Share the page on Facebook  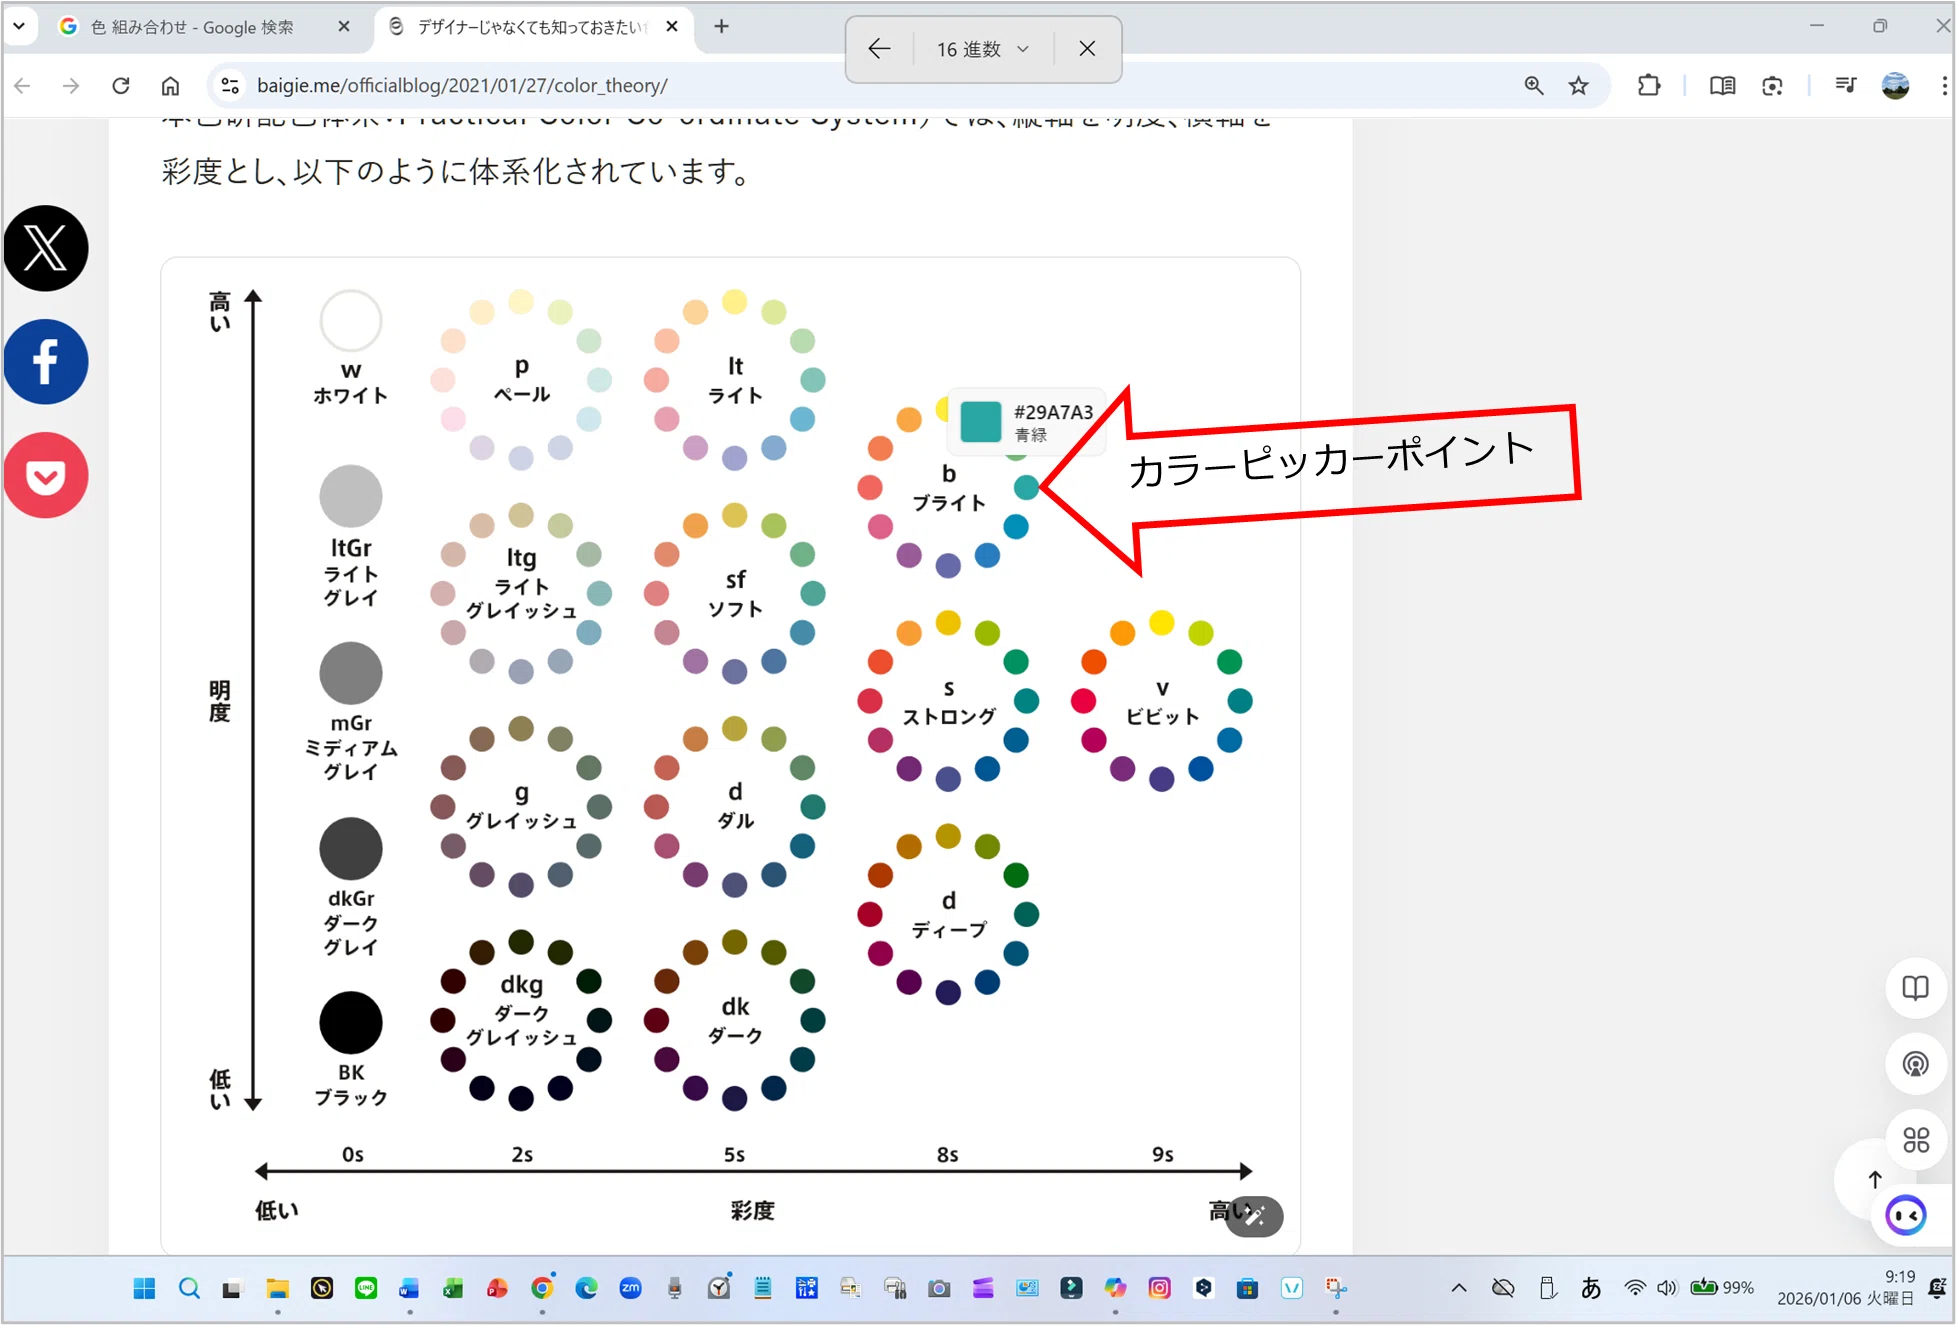[x=46, y=362]
